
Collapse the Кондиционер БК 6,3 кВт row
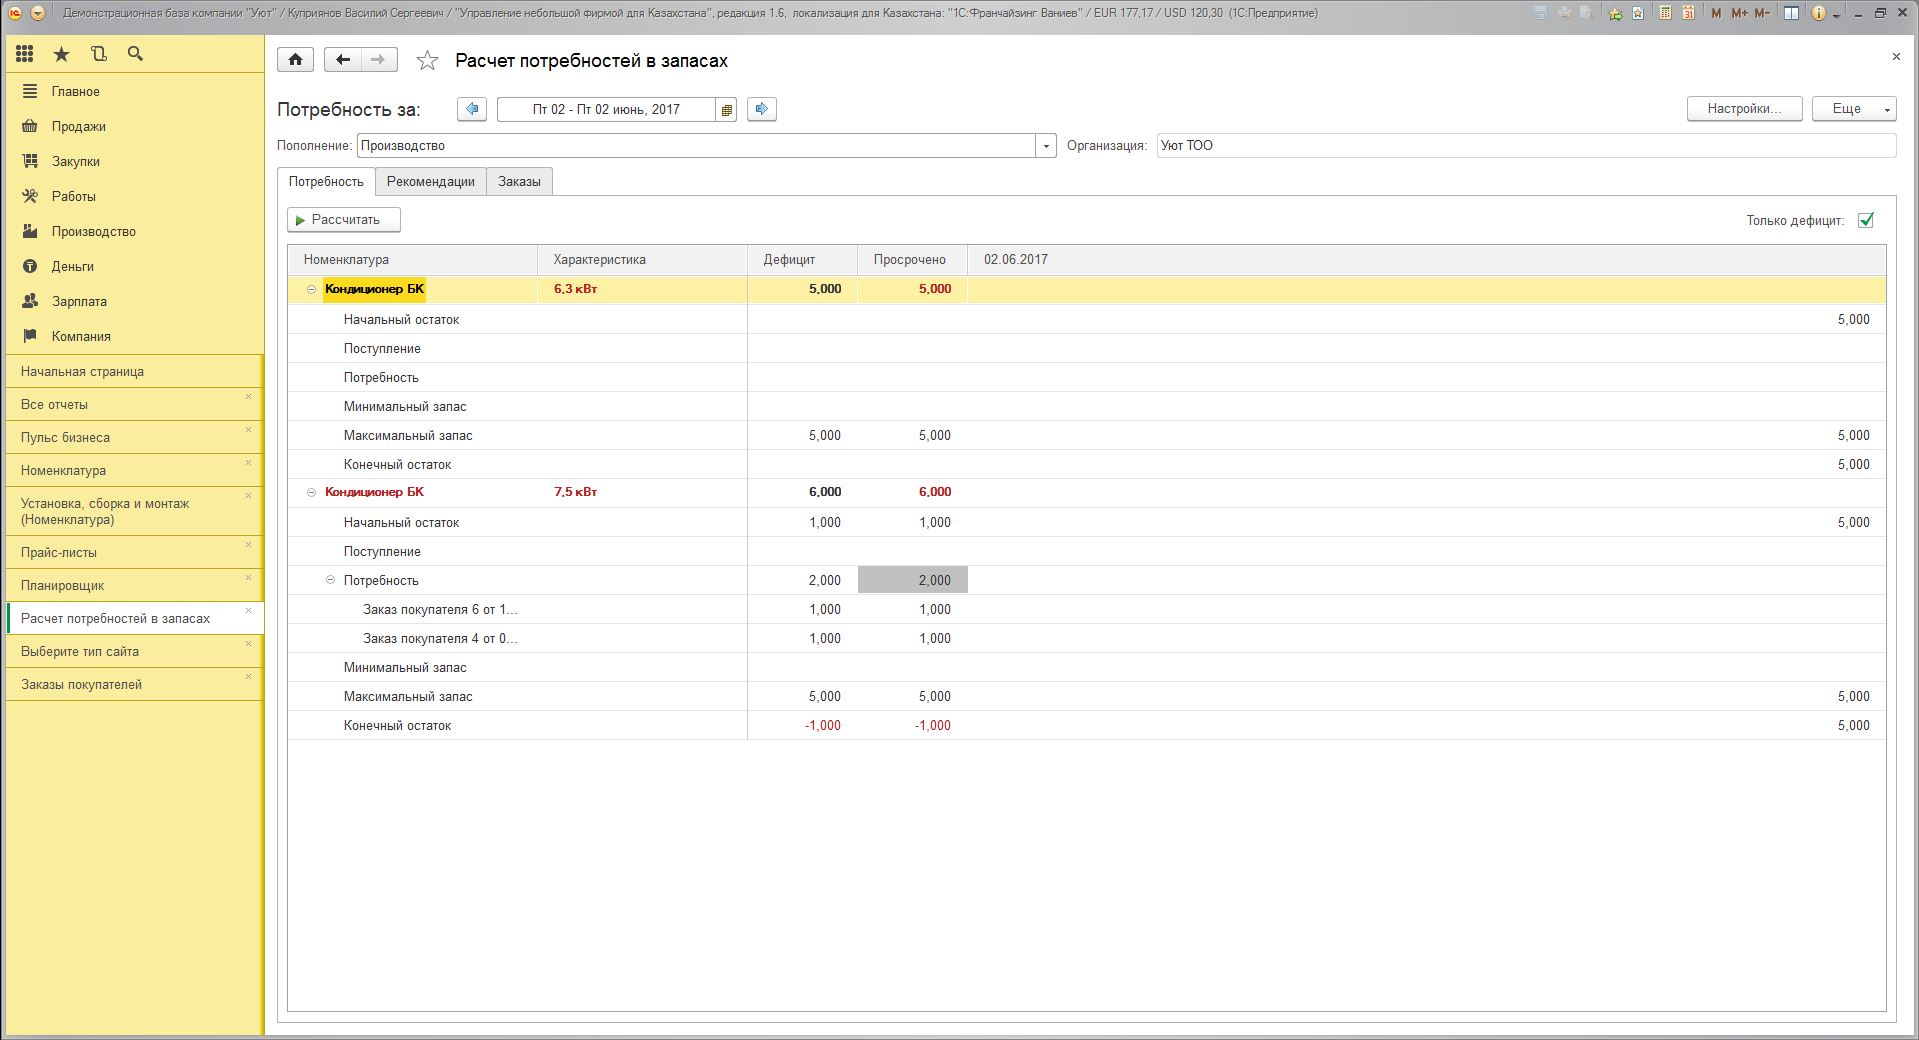311,289
